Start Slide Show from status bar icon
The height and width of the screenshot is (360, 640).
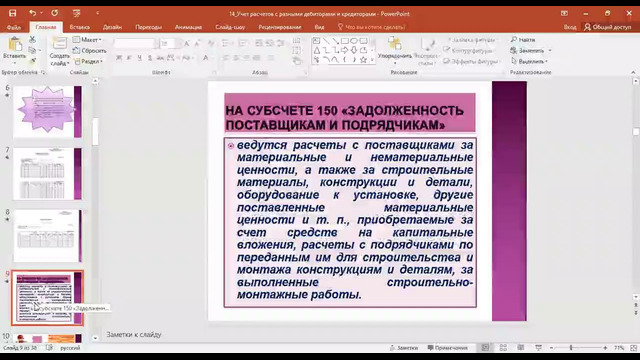tap(538, 348)
